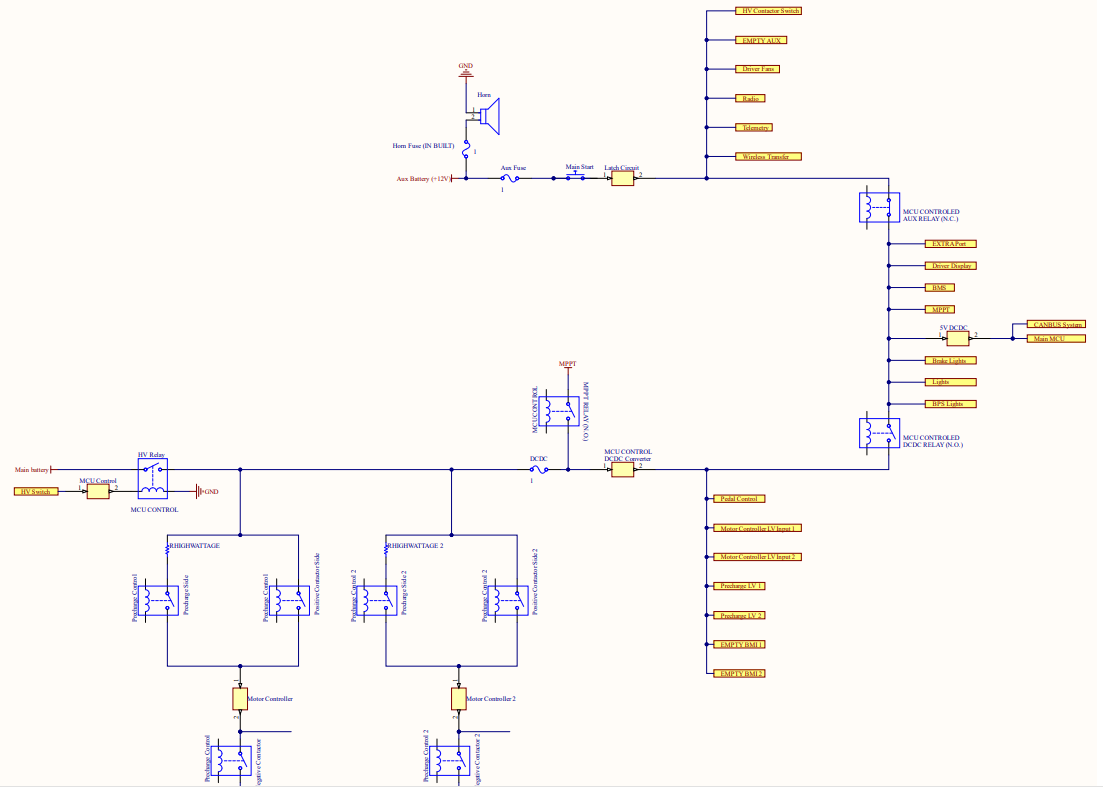Select the EMPTY BMI 2 port

pyautogui.click(x=739, y=673)
